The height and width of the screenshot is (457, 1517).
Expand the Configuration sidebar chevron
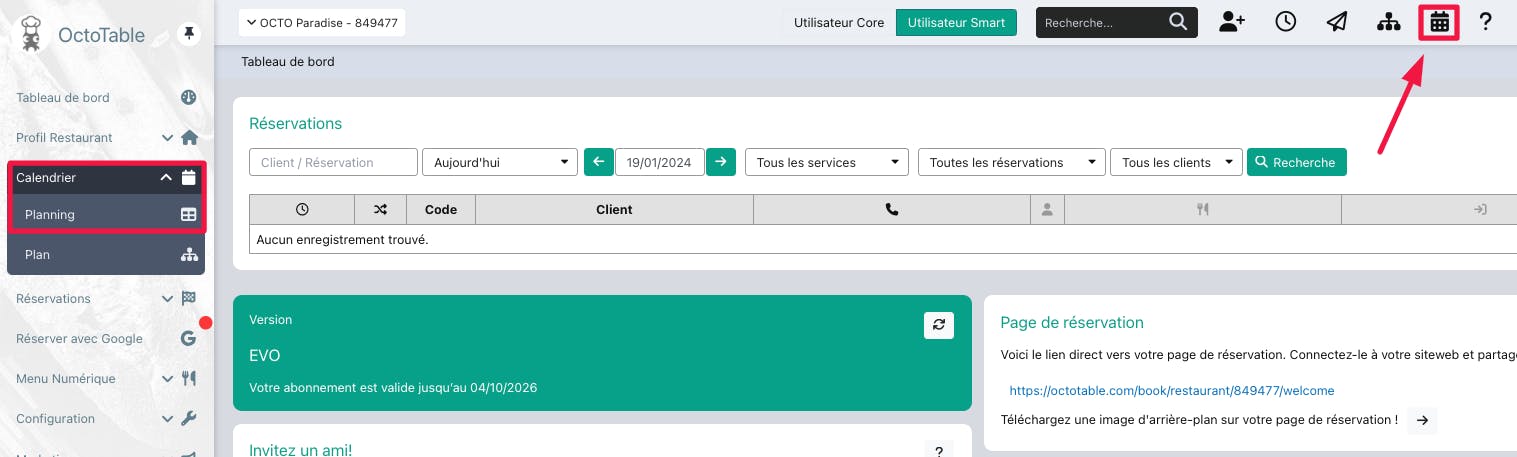tap(167, 419)
